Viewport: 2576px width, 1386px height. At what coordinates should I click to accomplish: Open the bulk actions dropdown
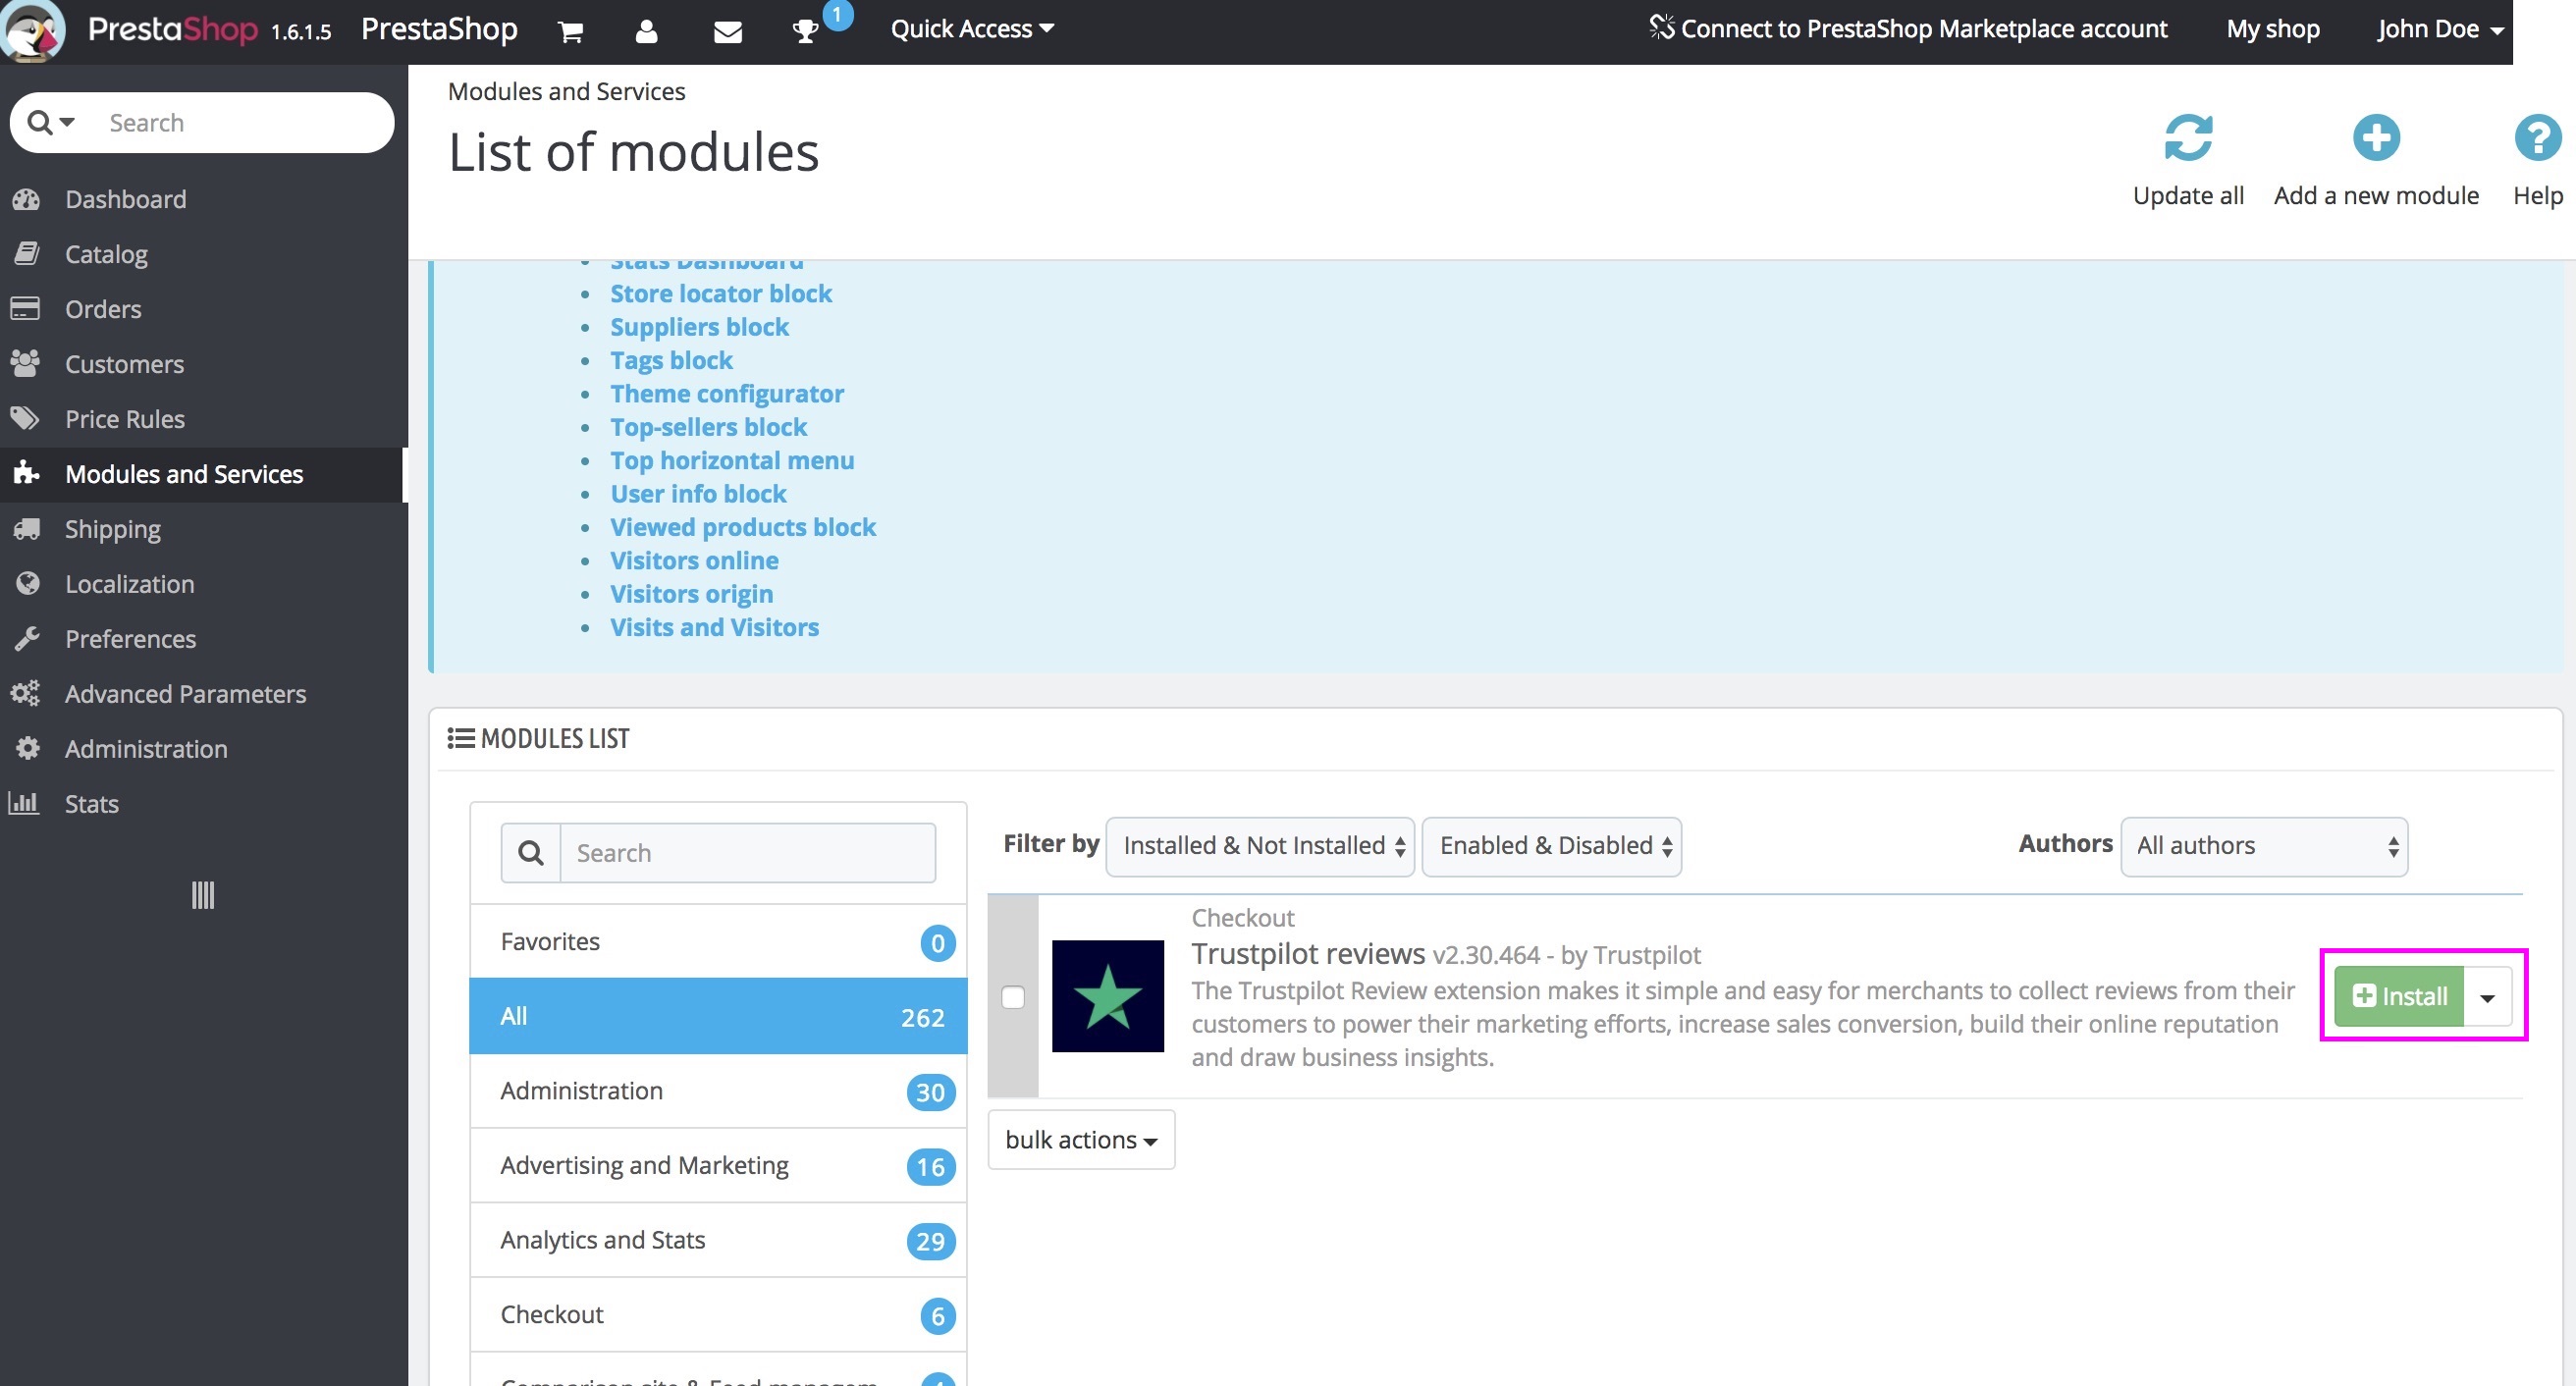pos(1081,1140)
